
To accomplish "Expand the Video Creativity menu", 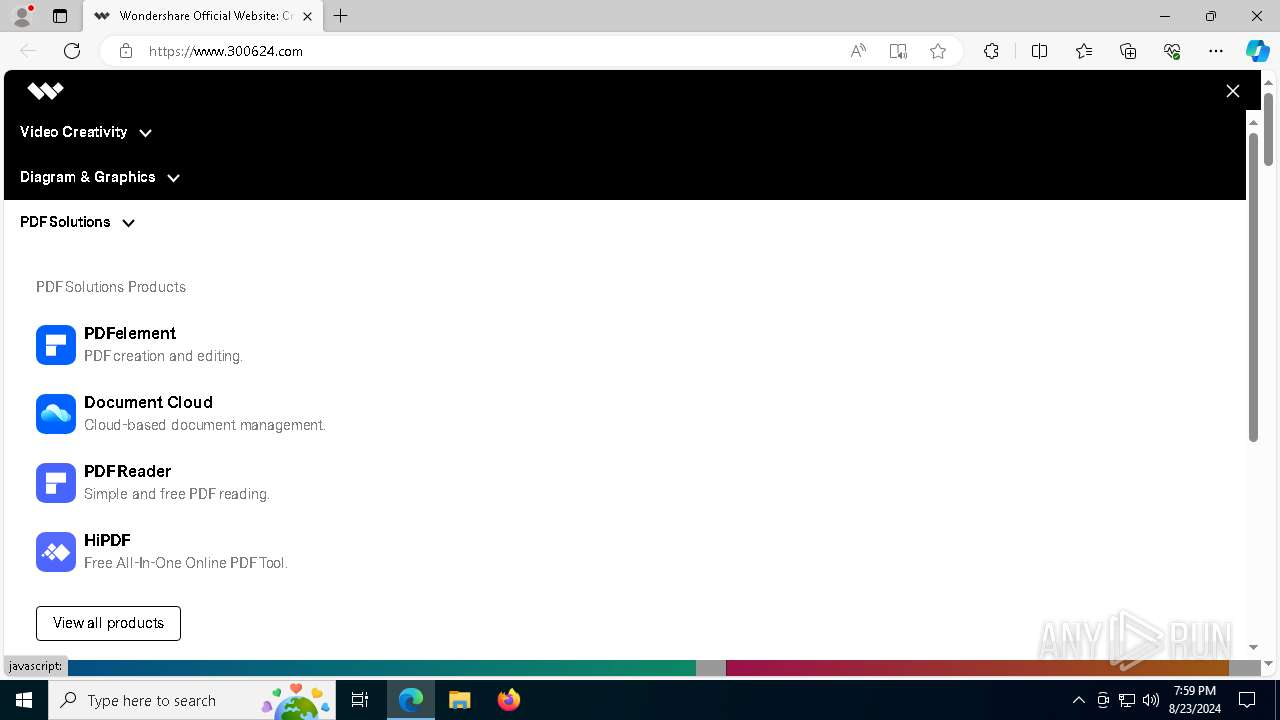I will [x=86, y=132].
